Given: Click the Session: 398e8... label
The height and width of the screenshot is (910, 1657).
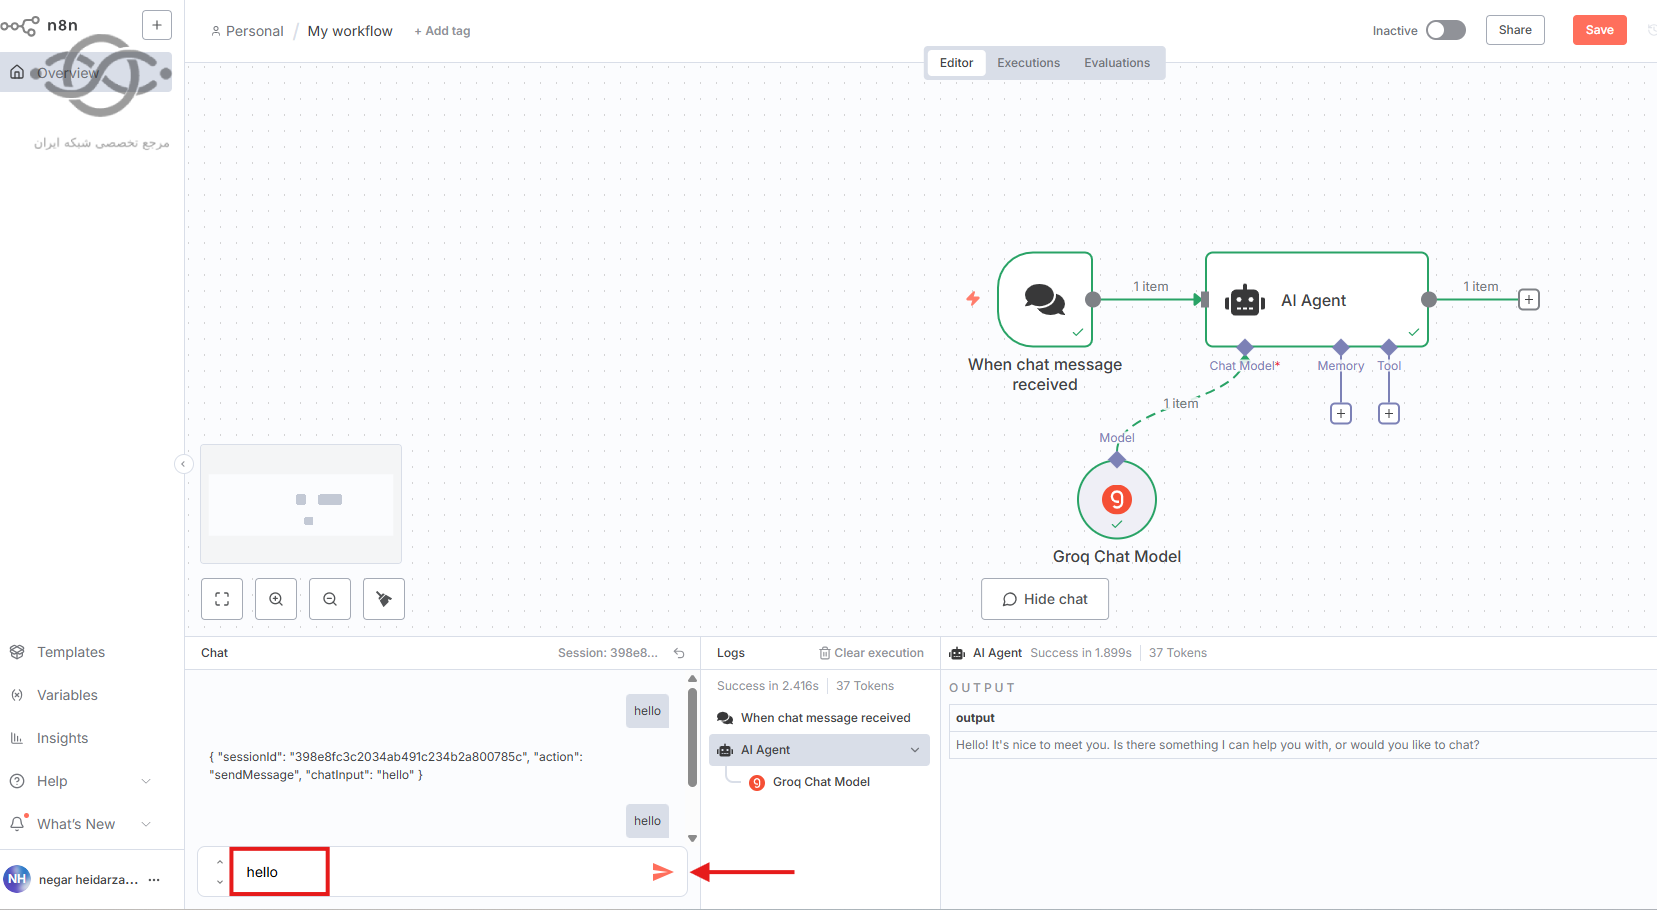Looking at the screenshot, I should click(x=607, y=653).
